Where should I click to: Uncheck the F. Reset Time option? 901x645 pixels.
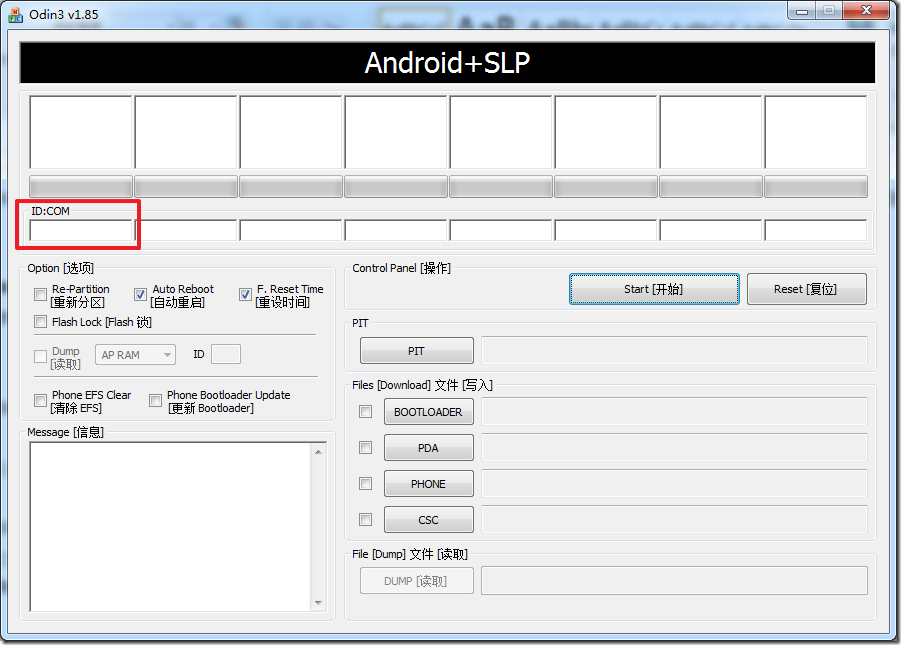pyautogui.click(x=245, y=295)
